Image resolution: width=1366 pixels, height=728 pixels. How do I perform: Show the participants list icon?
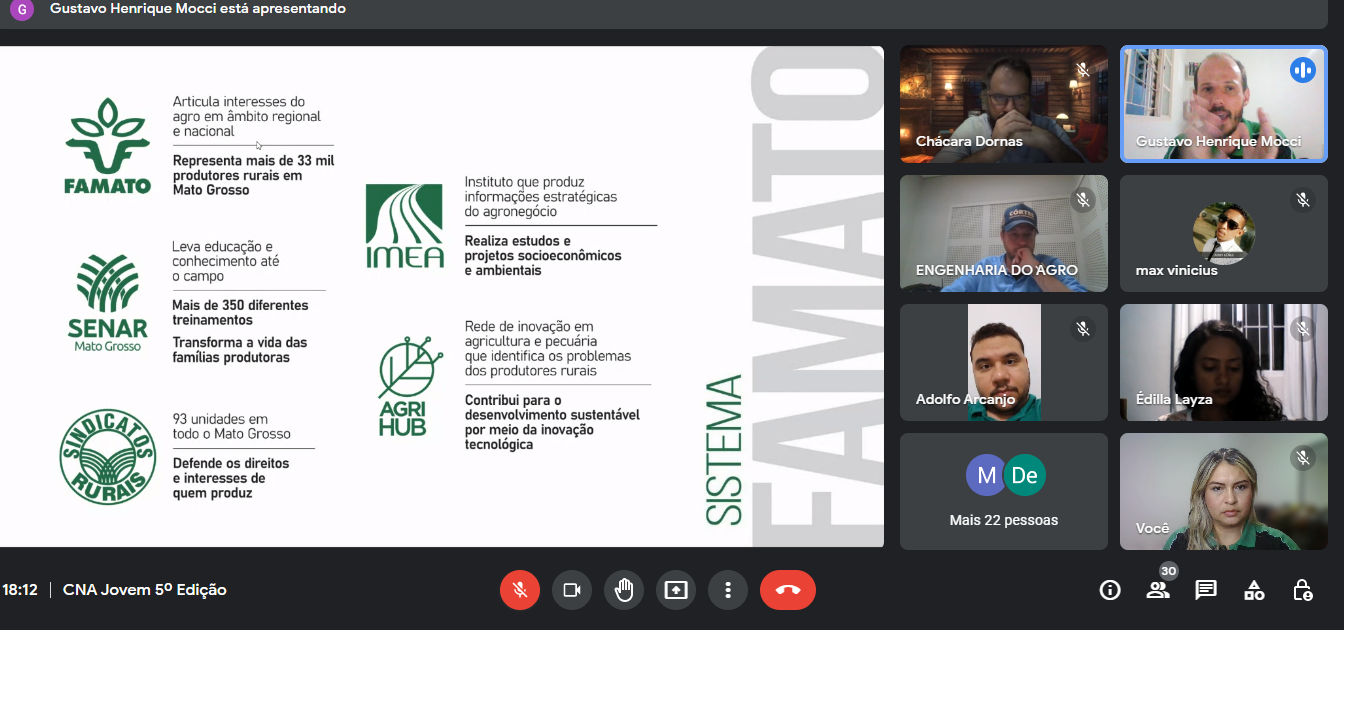[x=1158, y=590]
